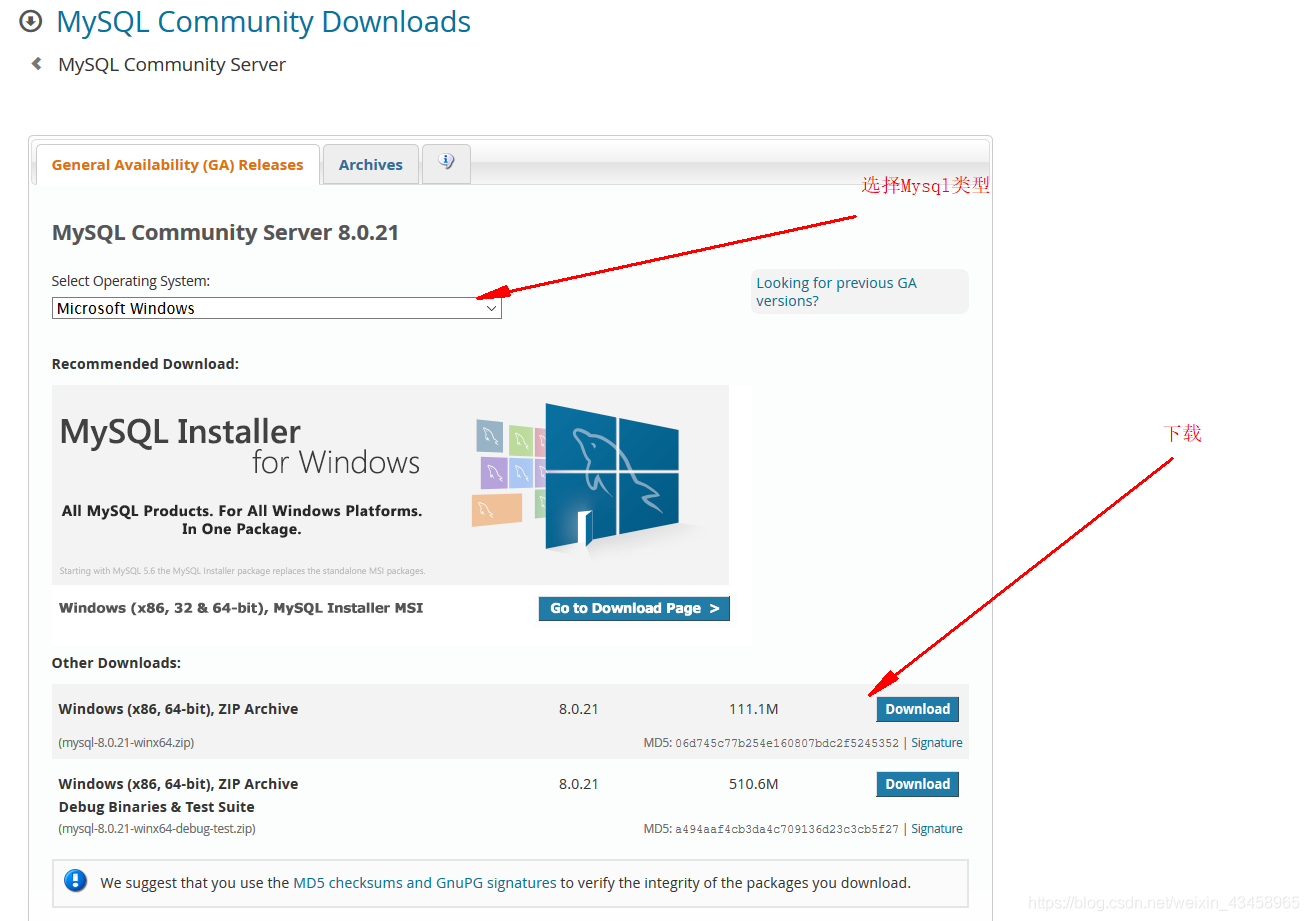Click the Recommended Download: label
The height and width of the screenshot is (921, 1309).
[x=145, y=364]
